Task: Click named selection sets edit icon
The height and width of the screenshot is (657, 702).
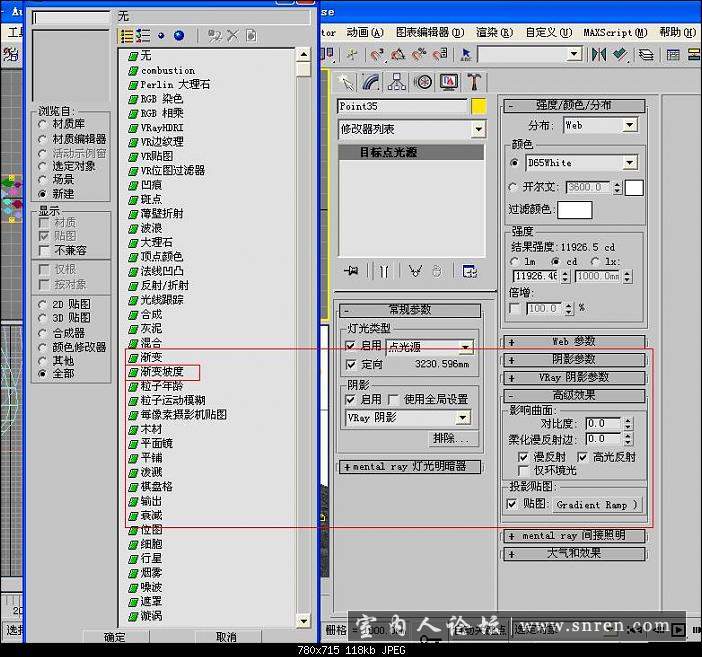Action: 466,55
